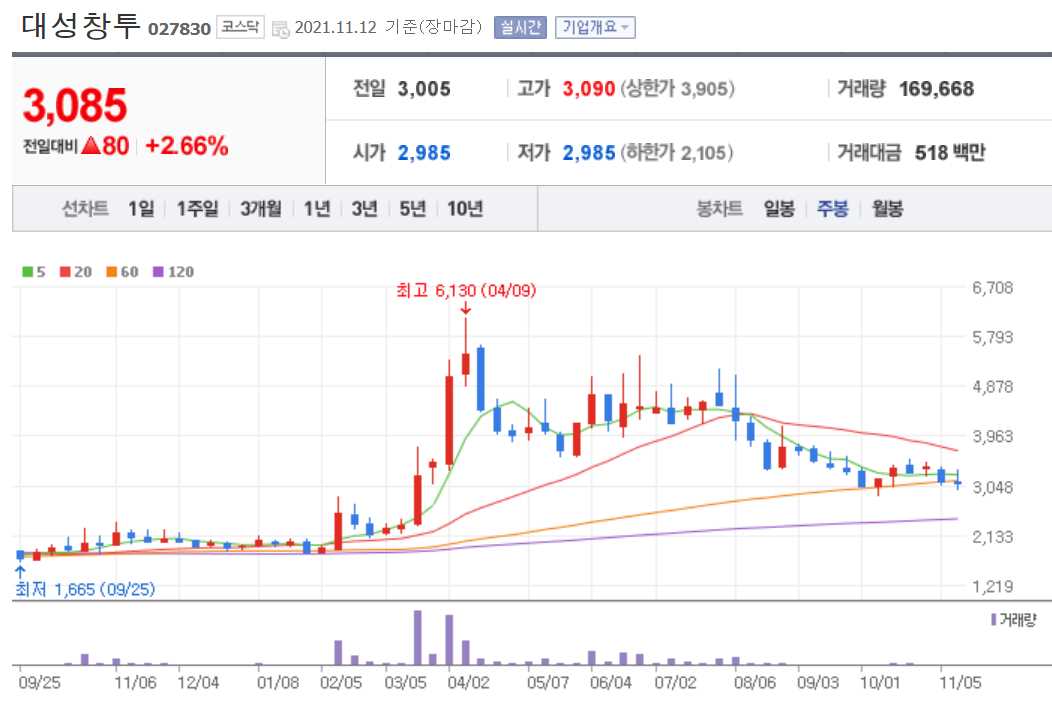The height and width of the screenshot is (704, 1052).
Task: Click the 코스닥 market badge icon
Action: [x=241, y=27]
